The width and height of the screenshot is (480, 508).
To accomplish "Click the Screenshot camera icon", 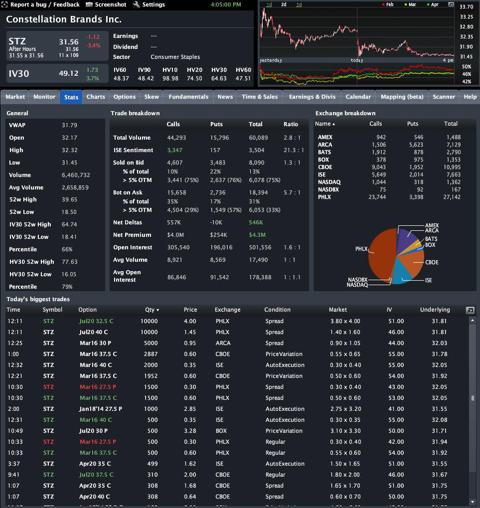I will tap(89, 5).
